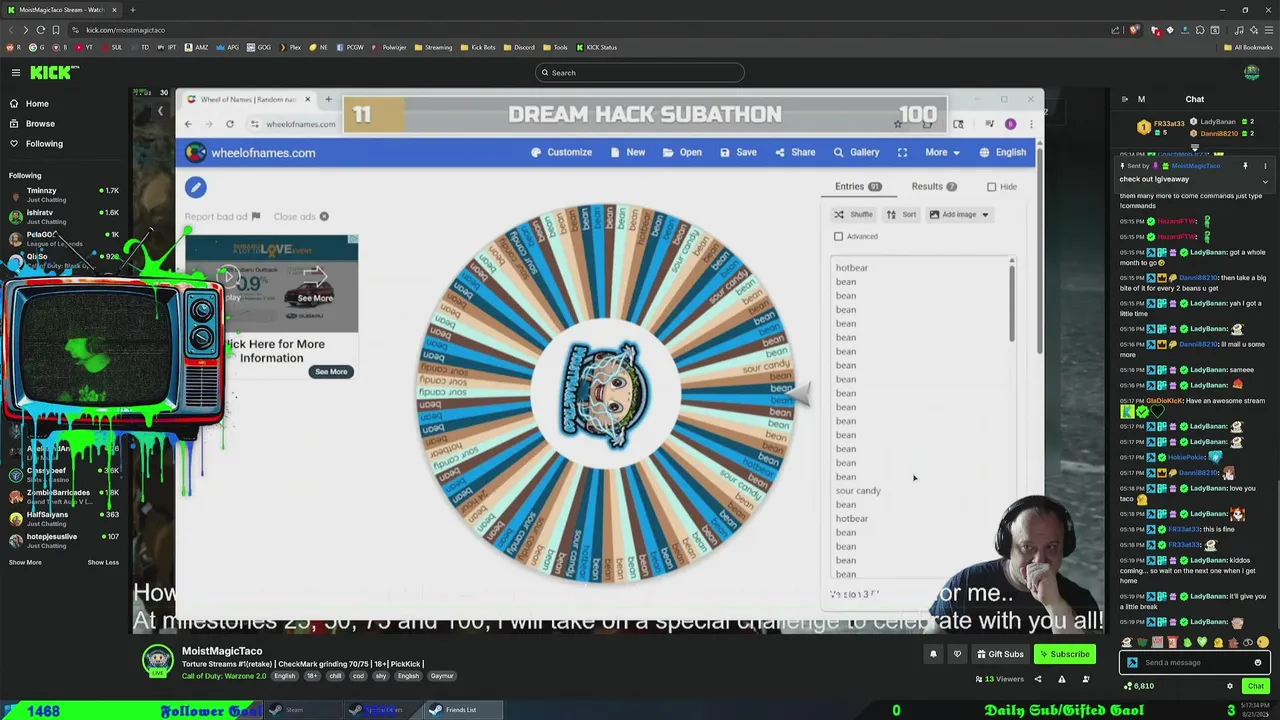Toggle the Advanced checkbox

click(x=838, y=236)
